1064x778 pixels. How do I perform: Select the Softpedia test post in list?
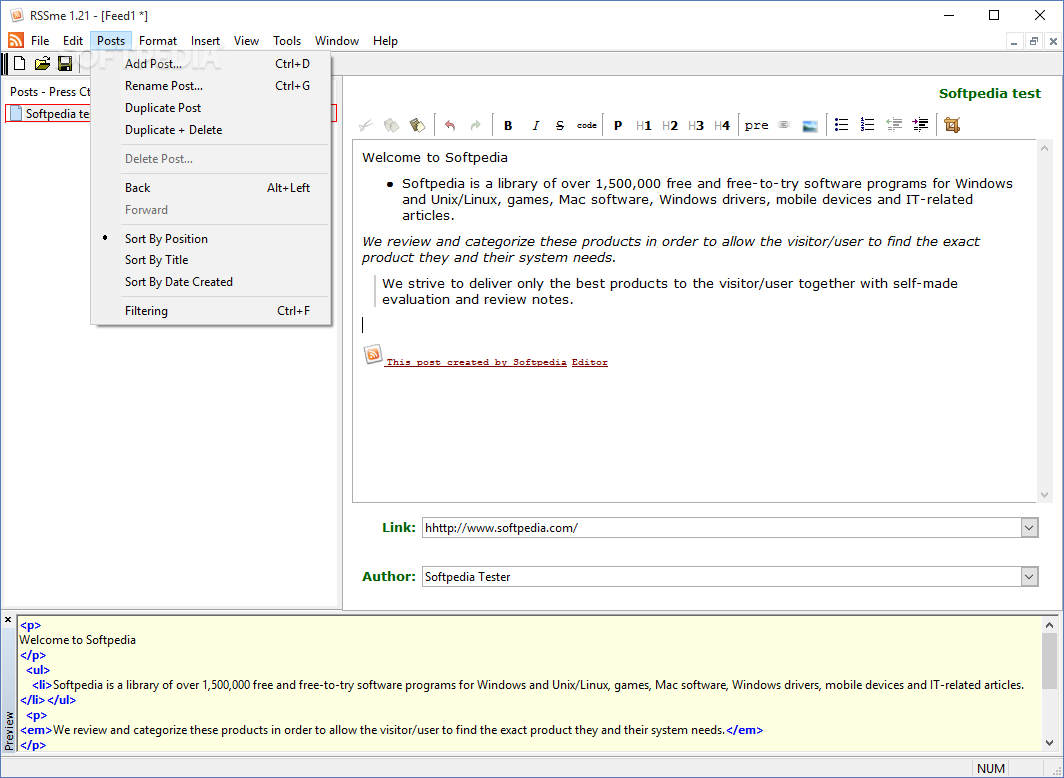click(170, 113)
